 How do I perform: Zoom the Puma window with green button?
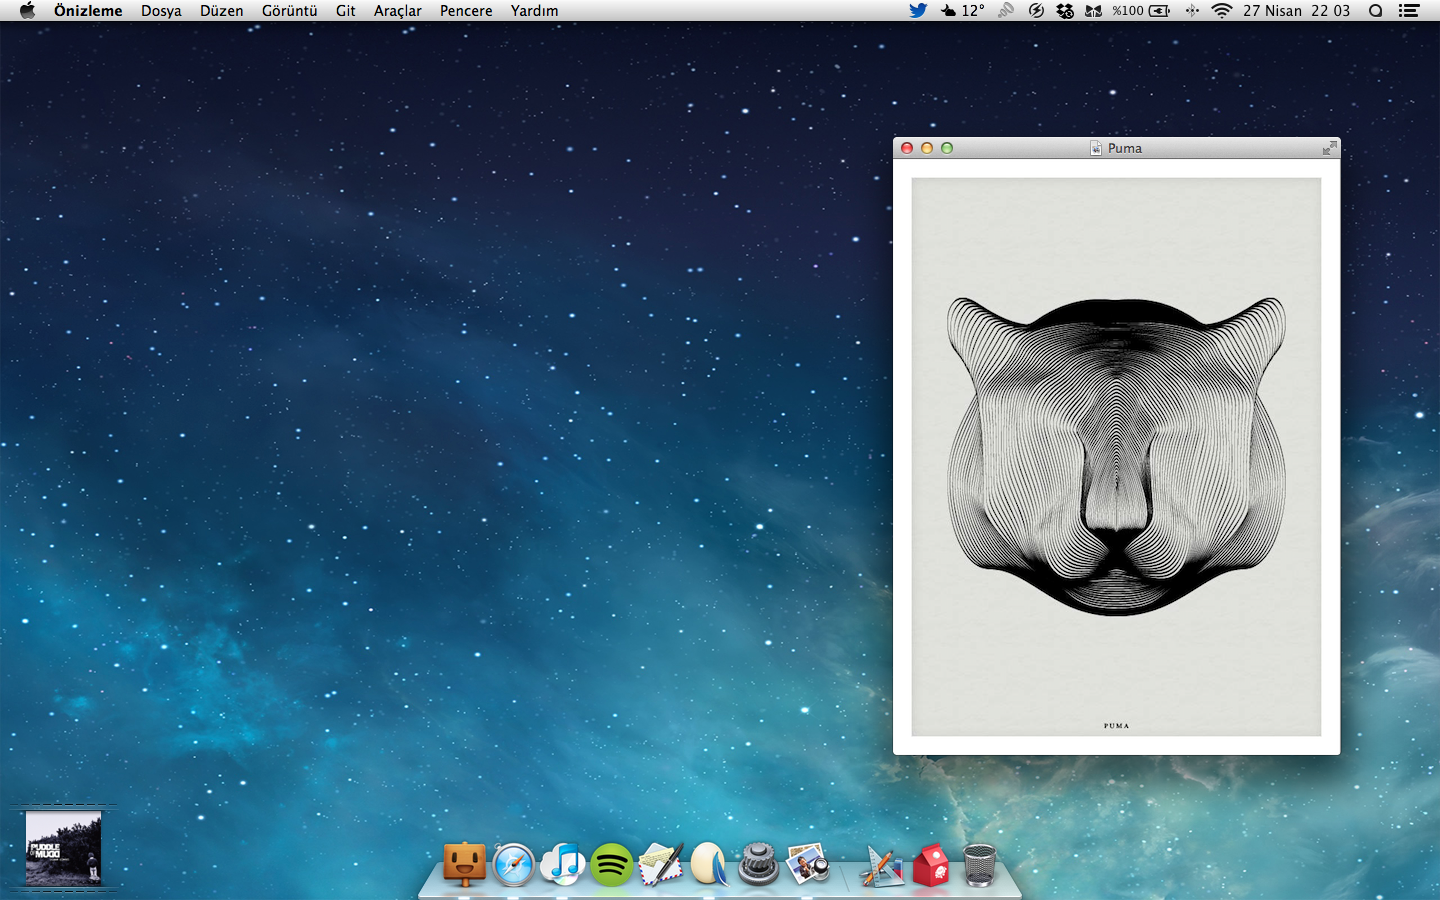[947, 148]
